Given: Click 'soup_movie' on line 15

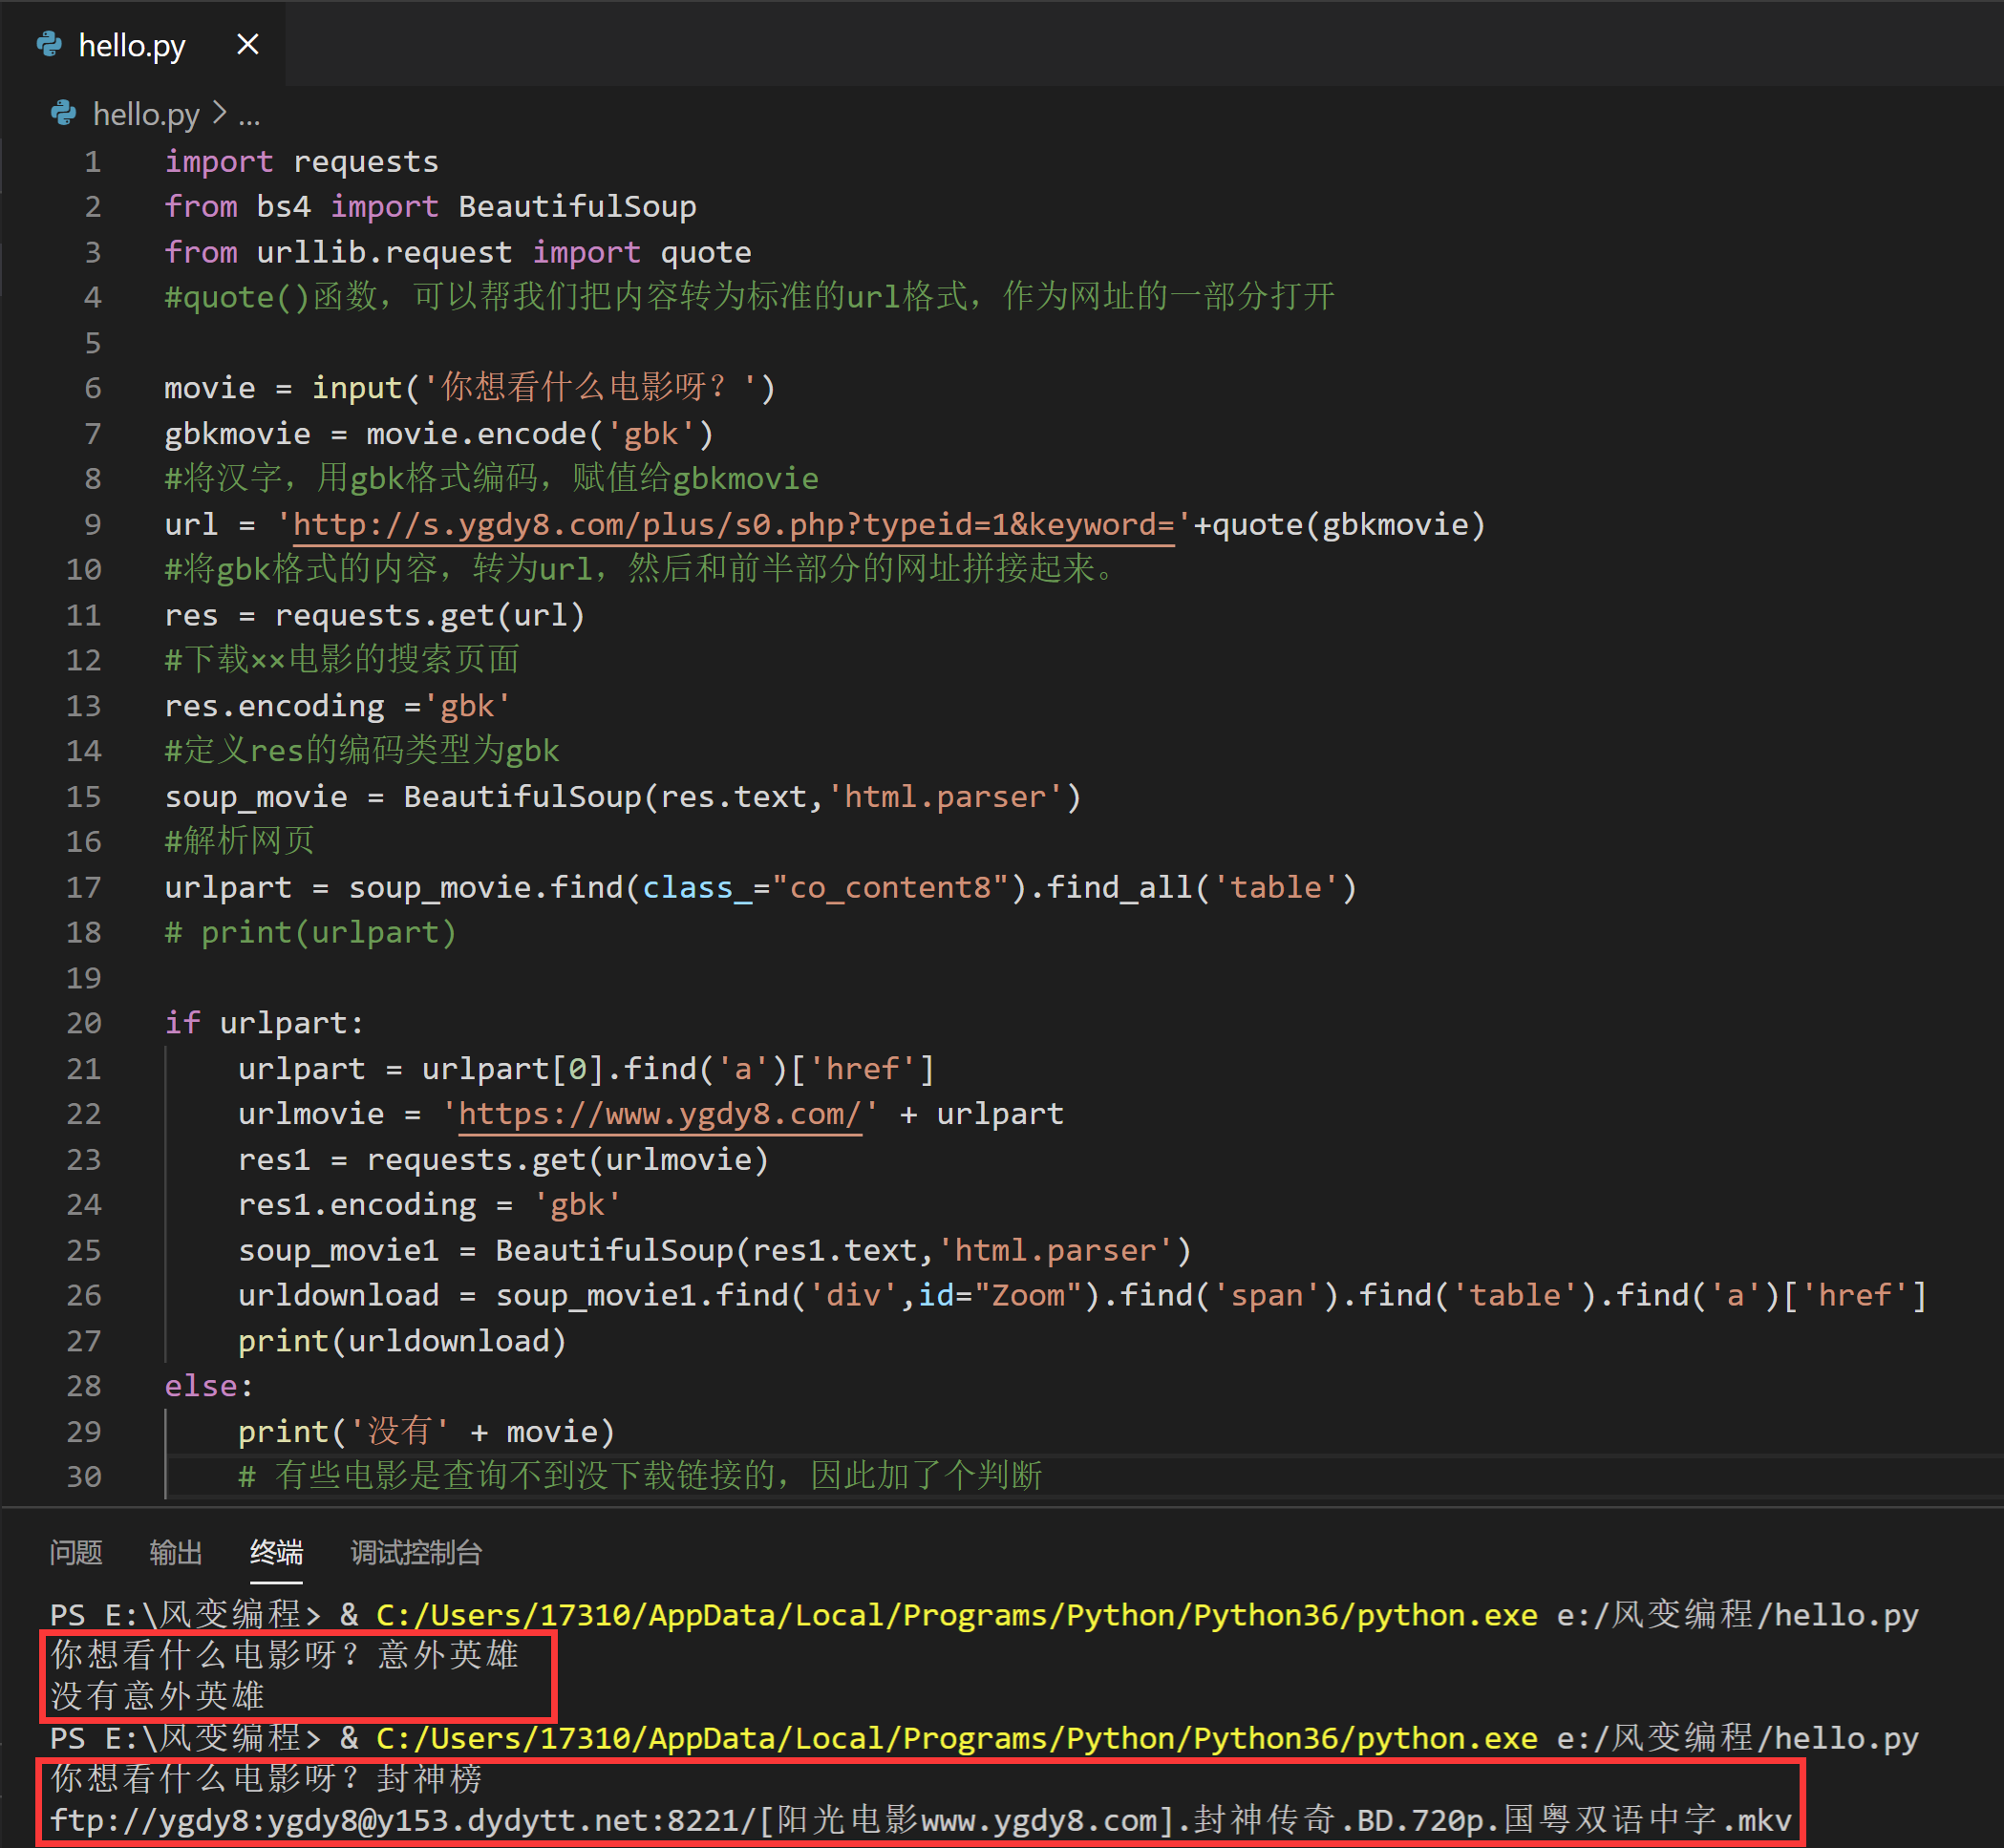Looking at the screenshot, I should tap(256, 797).
